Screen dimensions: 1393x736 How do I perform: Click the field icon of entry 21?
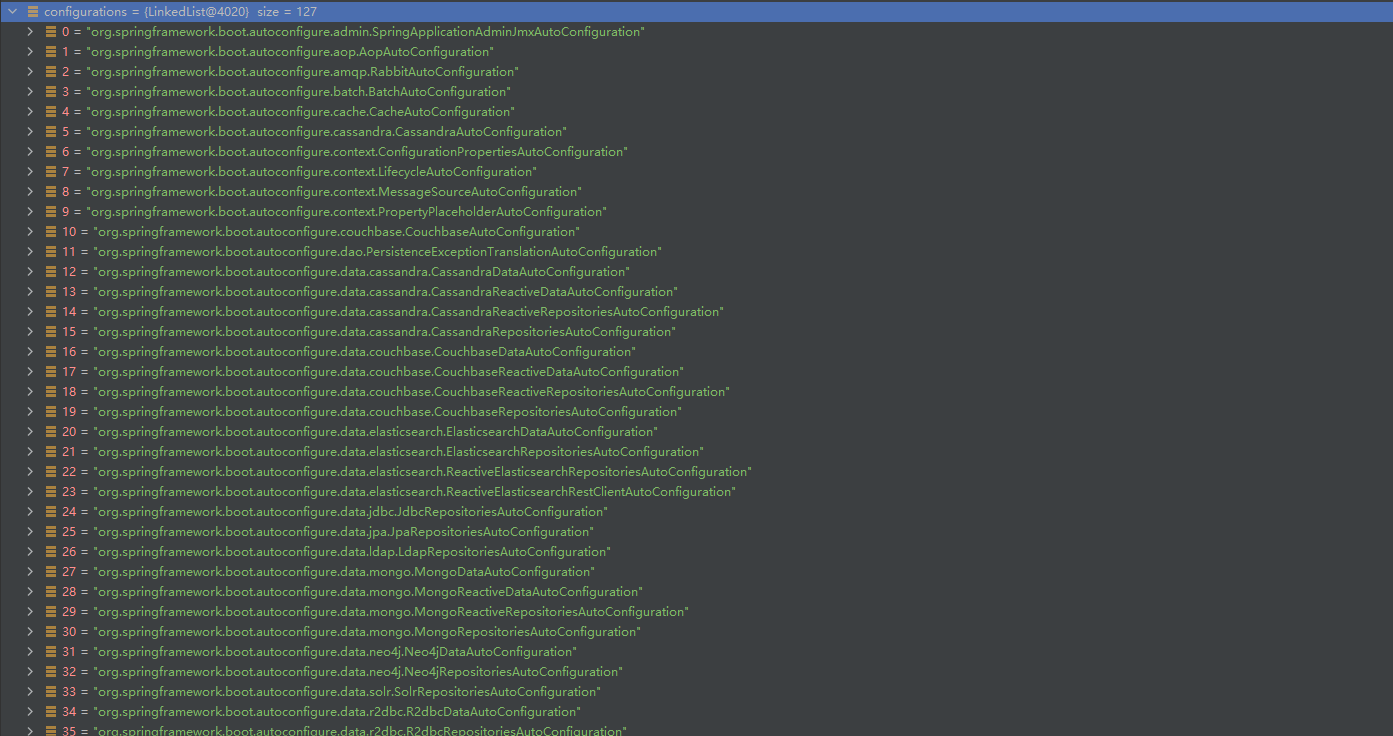(51, 452)
